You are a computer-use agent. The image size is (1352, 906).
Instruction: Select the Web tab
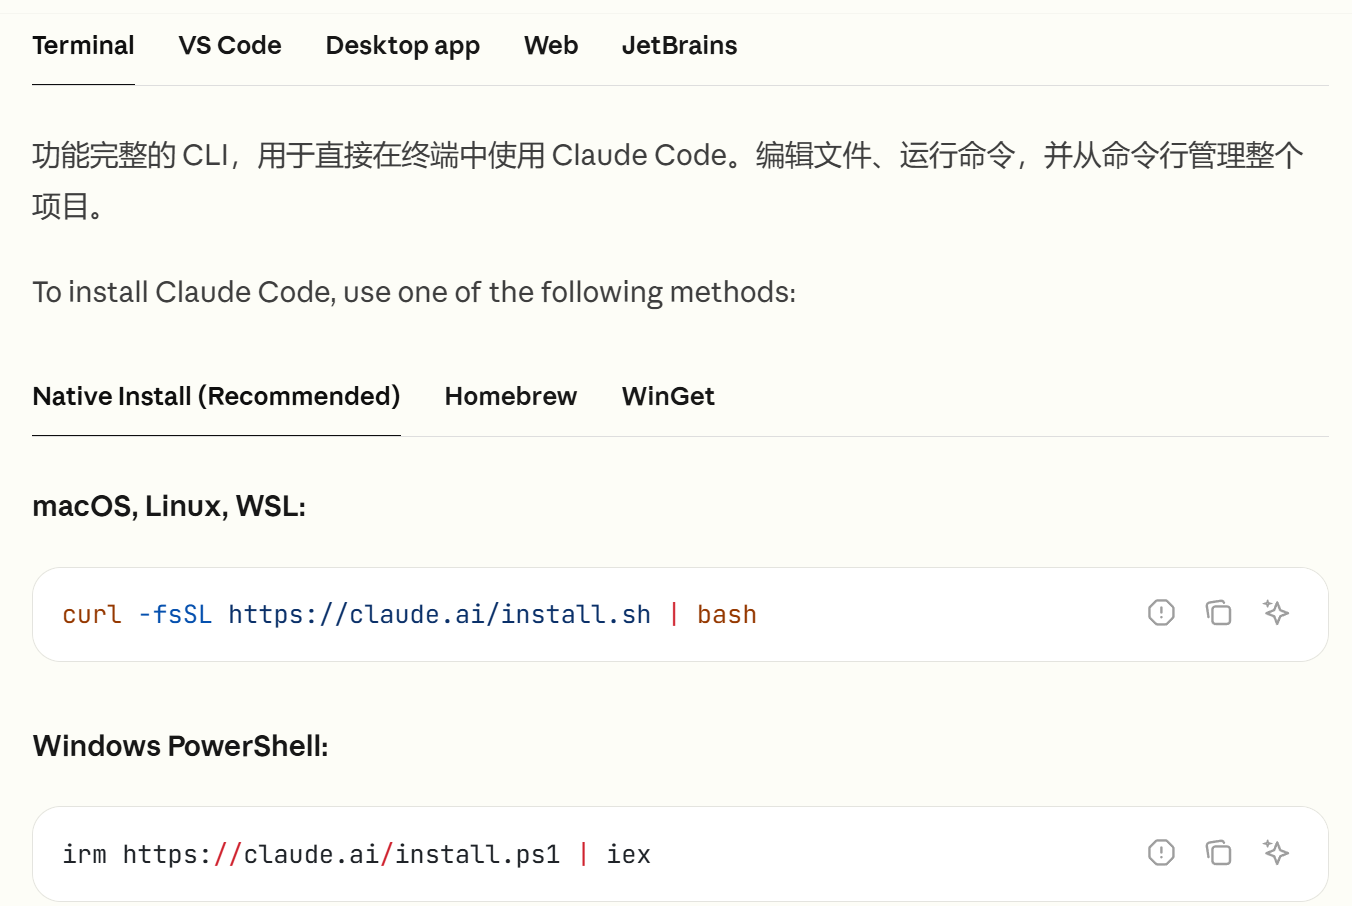pos(551,46)
